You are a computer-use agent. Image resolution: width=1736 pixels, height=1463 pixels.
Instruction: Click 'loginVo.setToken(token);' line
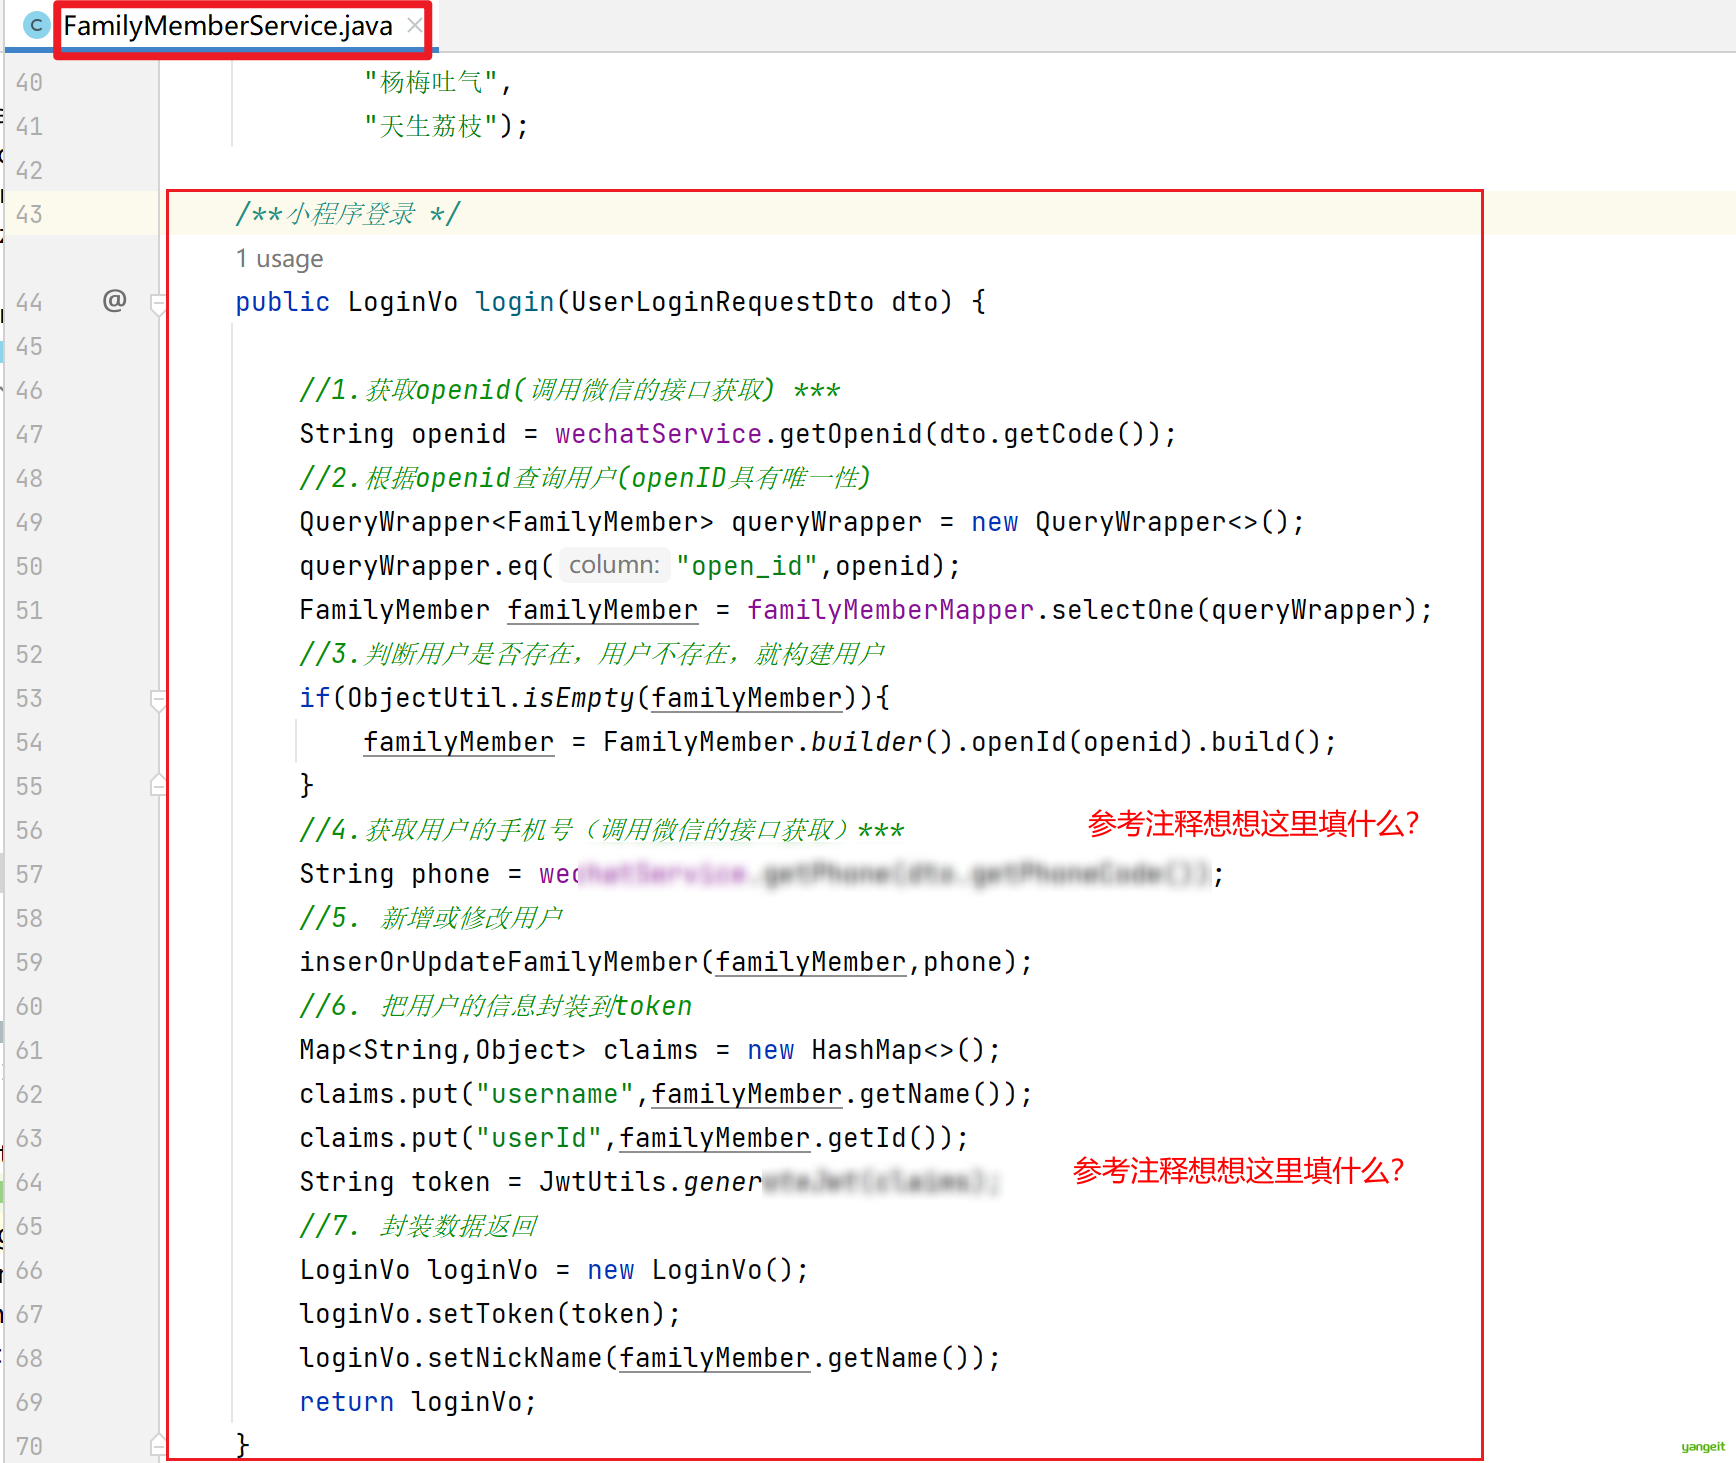491,1314
